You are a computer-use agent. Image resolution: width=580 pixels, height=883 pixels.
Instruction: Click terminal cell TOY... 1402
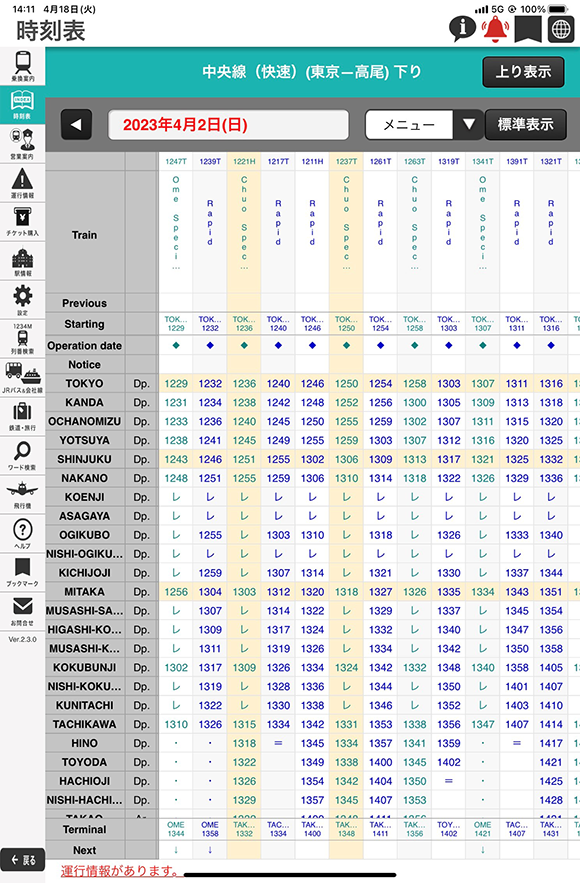click(x=449, y=829)
